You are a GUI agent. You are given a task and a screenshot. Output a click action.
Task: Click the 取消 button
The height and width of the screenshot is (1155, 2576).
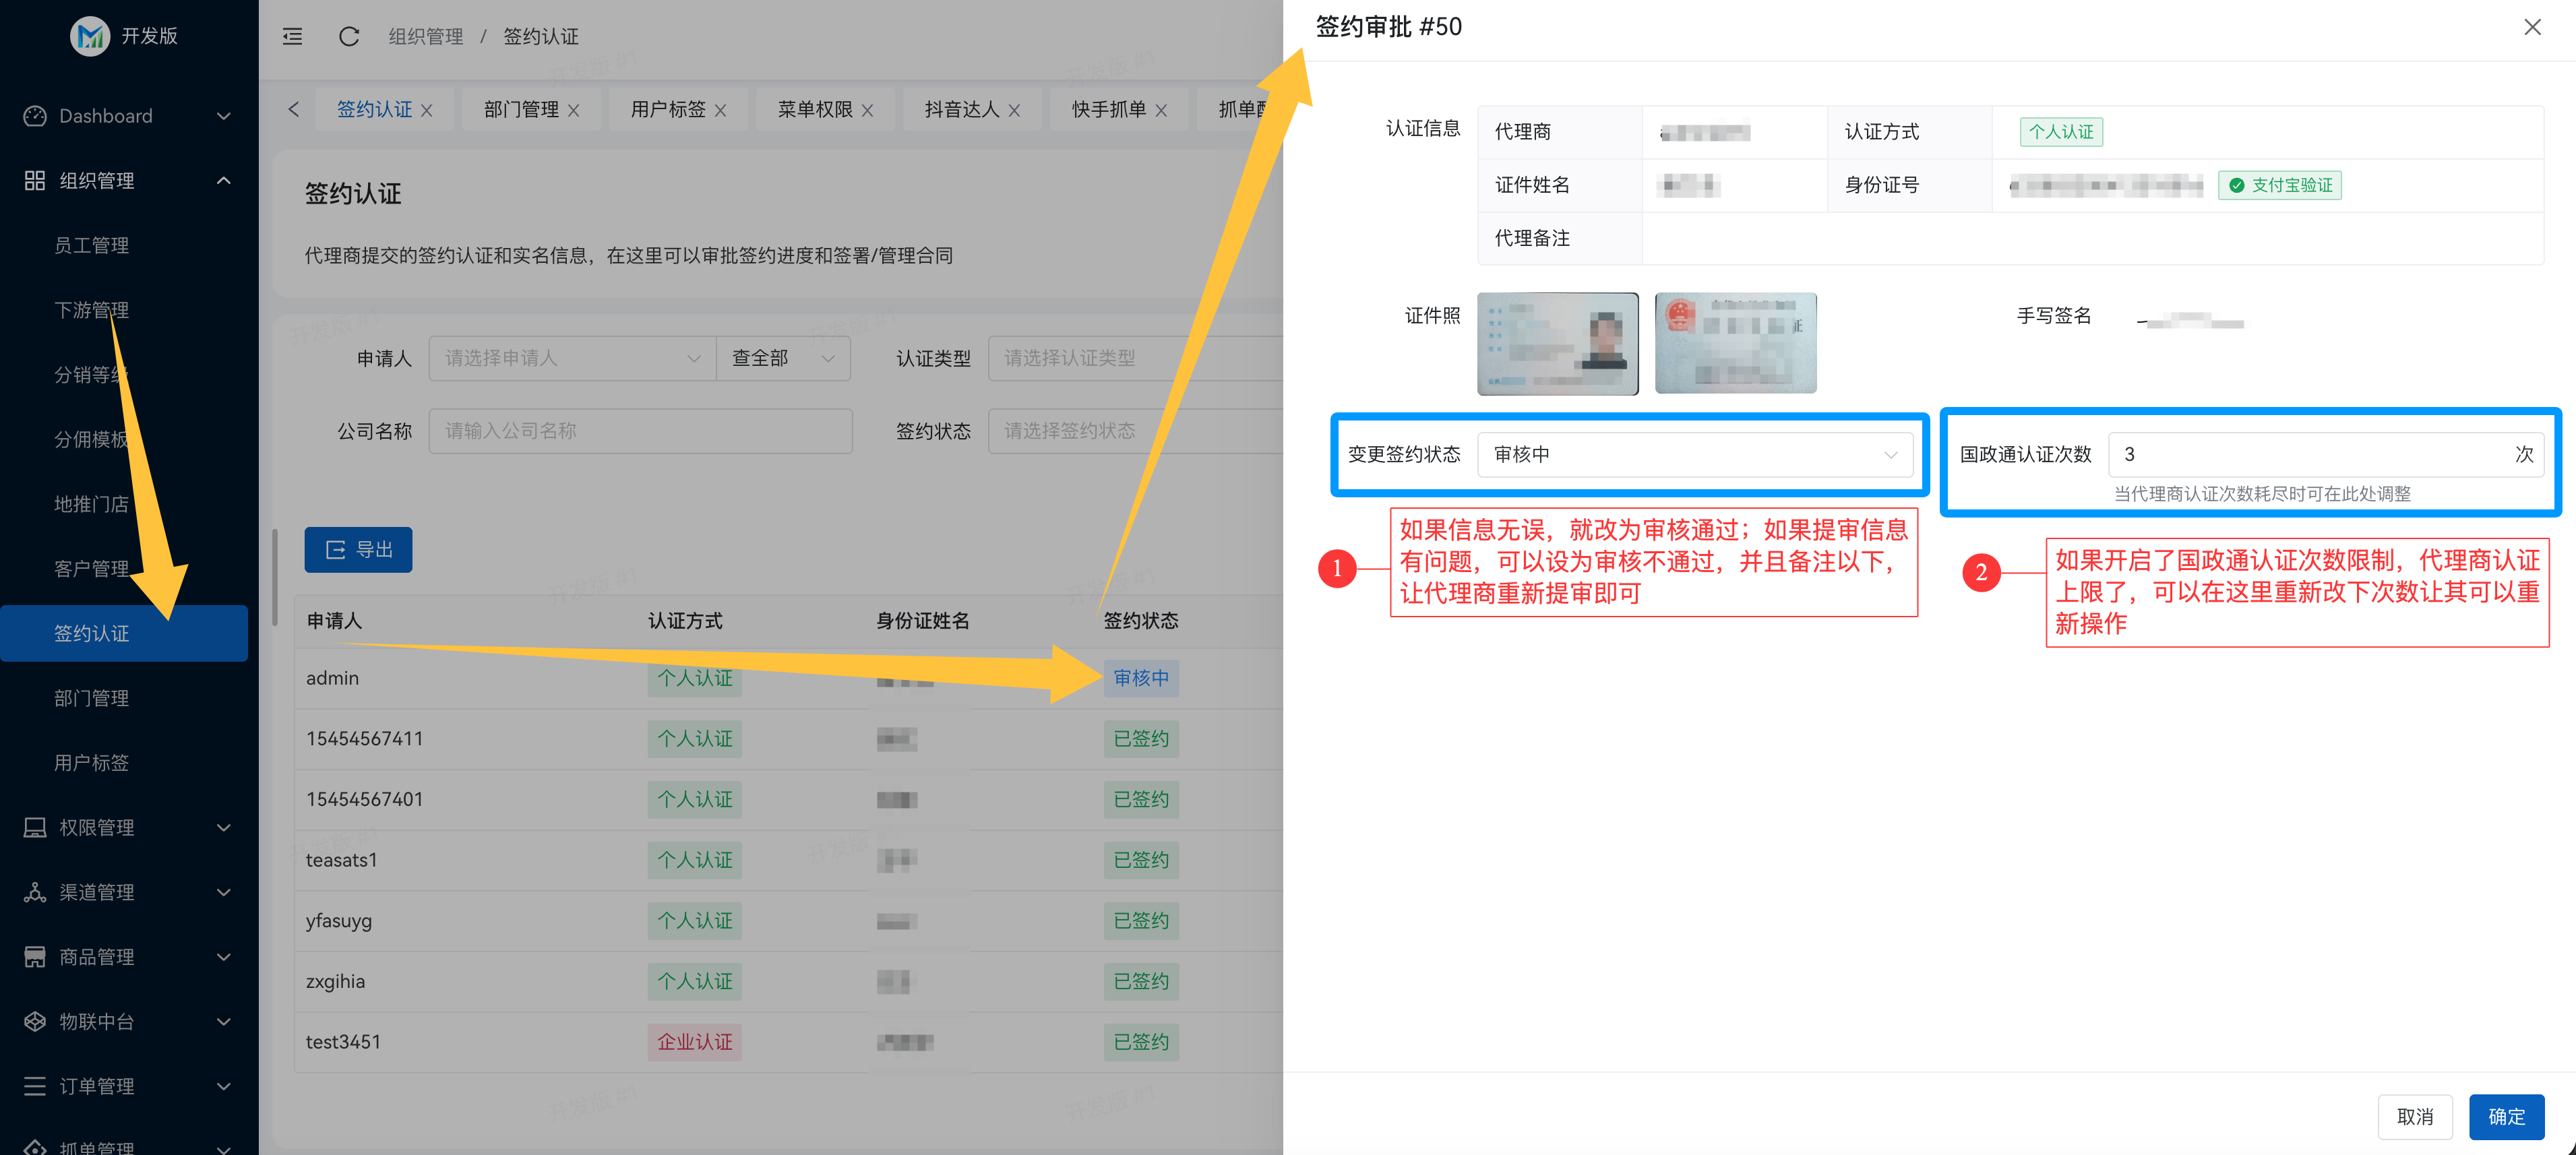click(2414, 1116)
